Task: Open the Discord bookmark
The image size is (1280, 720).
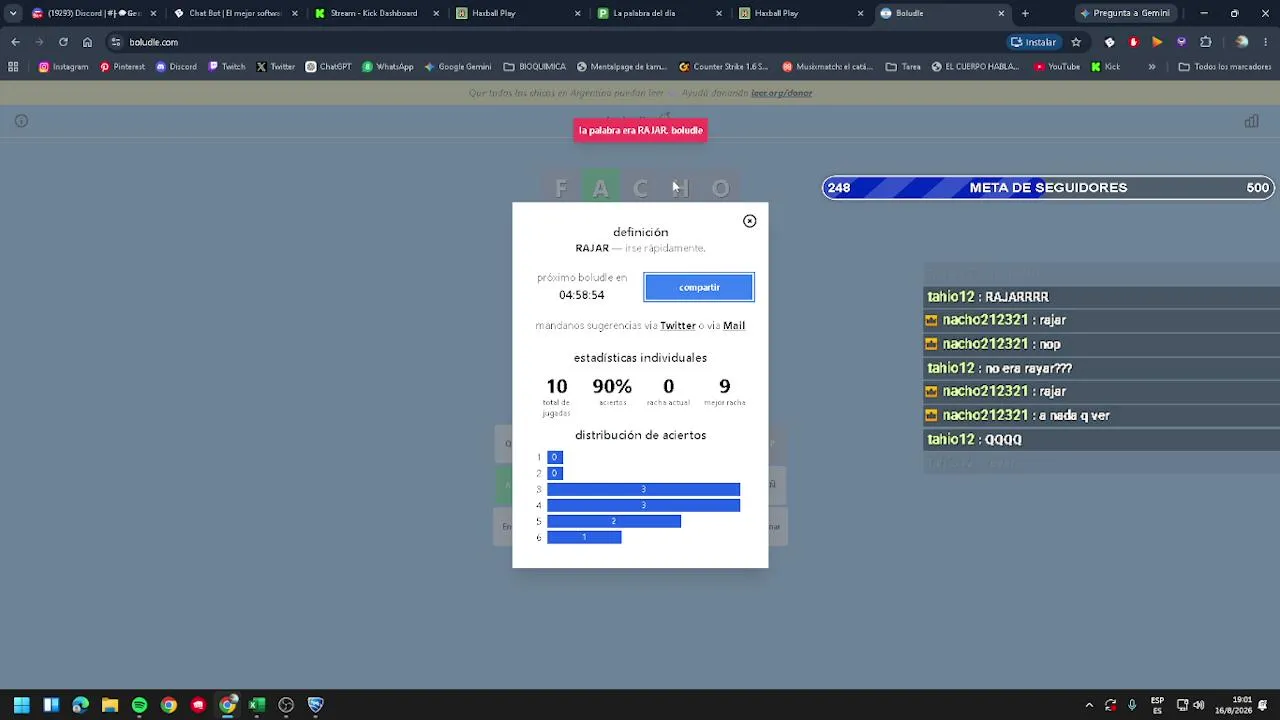Action: click(176, 67)
